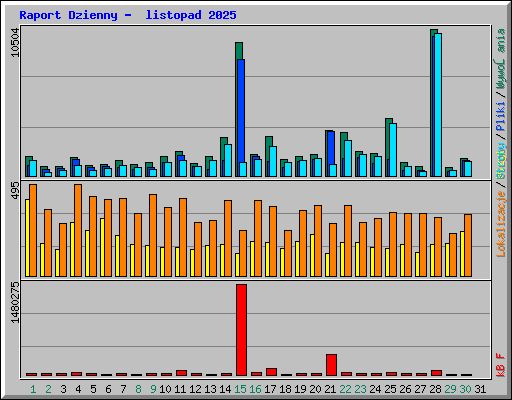Image resolution: width=512 pixels, height=400 pixels.
Task: Click the tallest cyan bar on day 28
Action: click(438, 105)
